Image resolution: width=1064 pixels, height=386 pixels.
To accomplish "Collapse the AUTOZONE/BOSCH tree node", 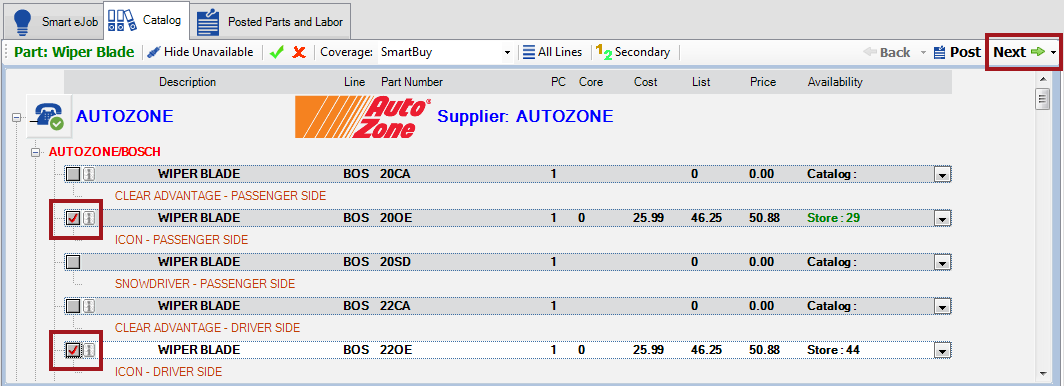I will (37, 152).
